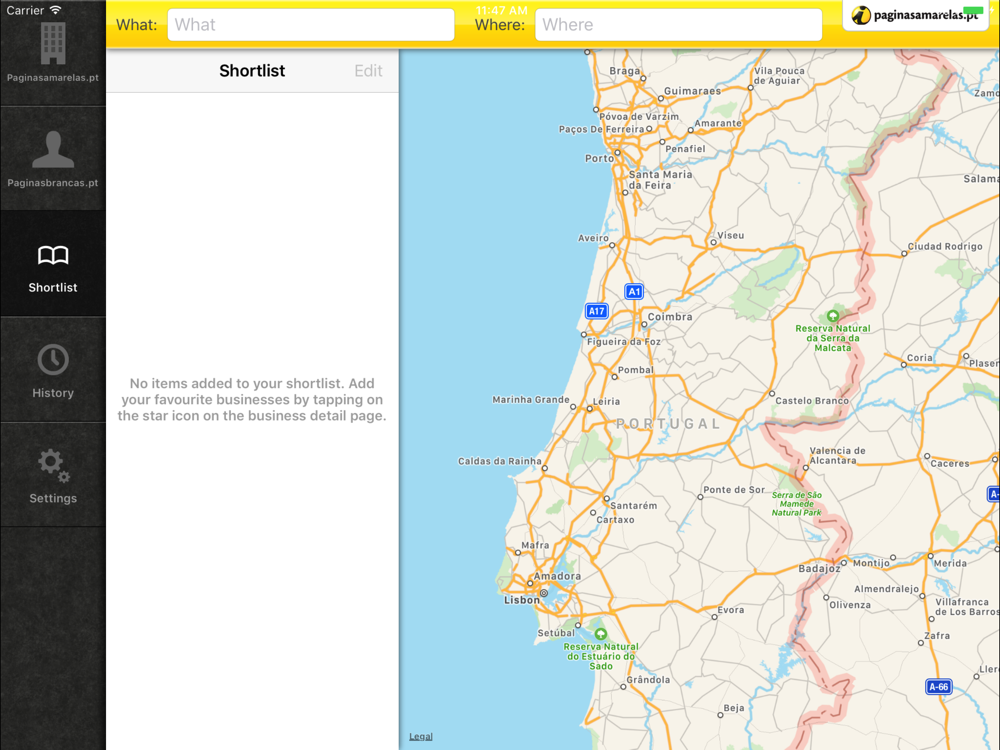
Task: Open the Legal link on the map
Action: (x=420, y=737)
